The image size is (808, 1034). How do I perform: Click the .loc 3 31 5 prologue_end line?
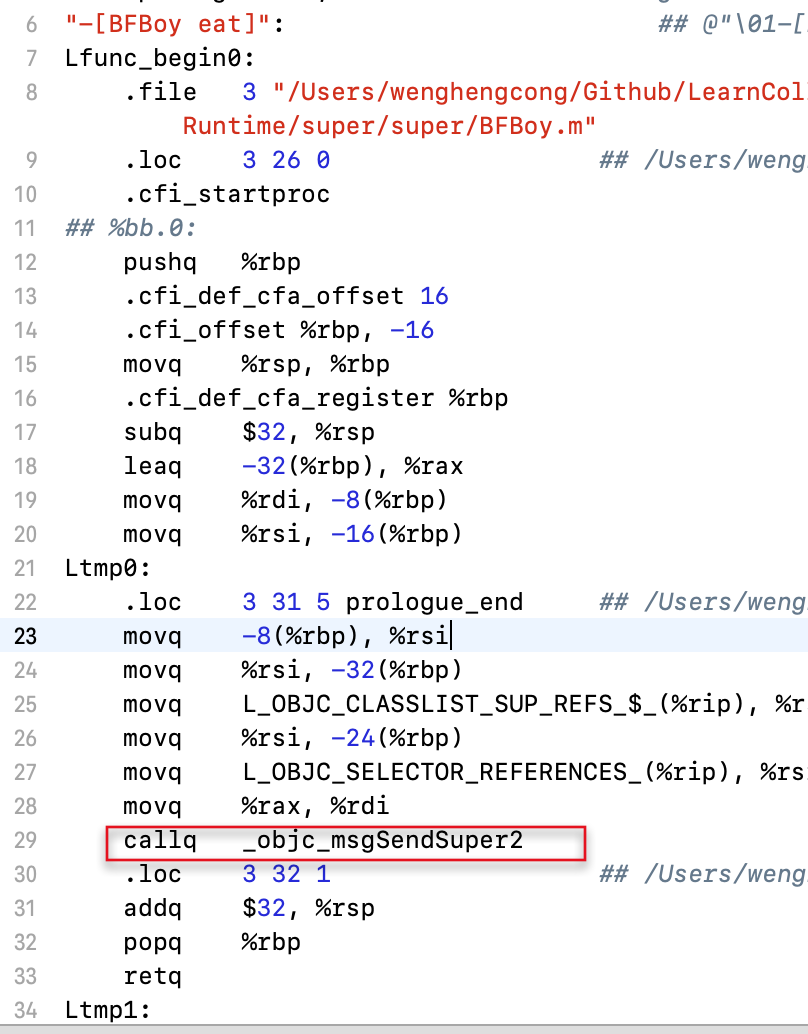coord(323,602)
